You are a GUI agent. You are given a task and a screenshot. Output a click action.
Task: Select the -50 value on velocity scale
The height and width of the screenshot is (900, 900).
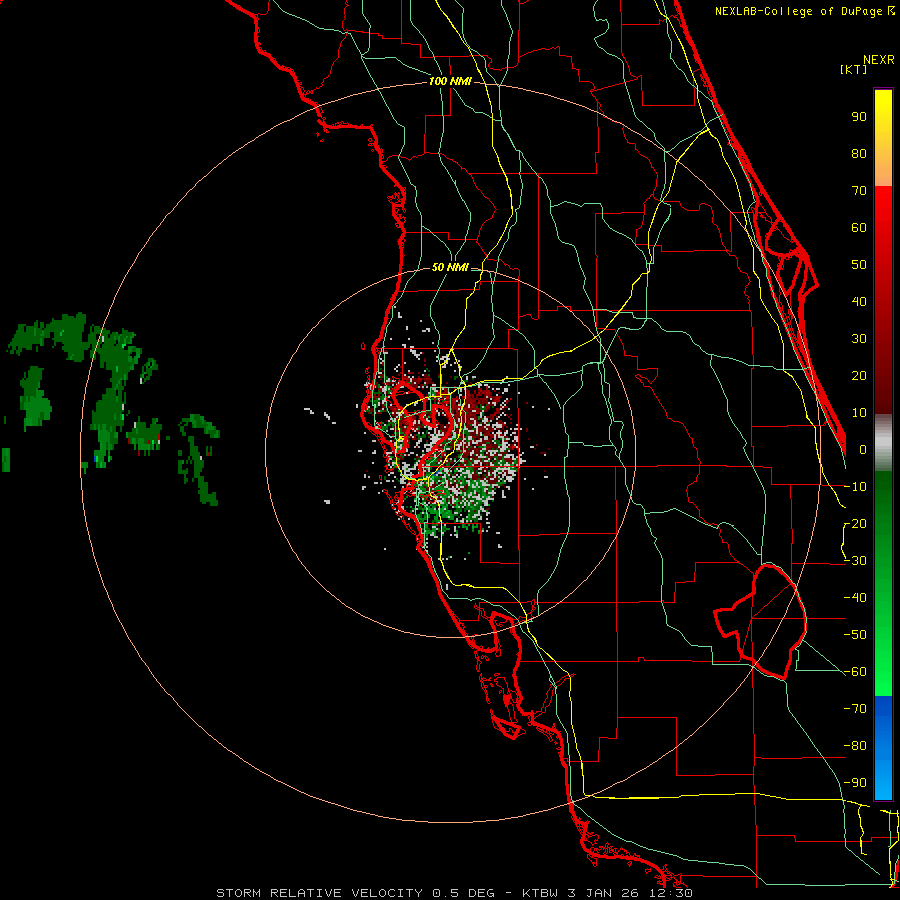[x=855, y=635]
